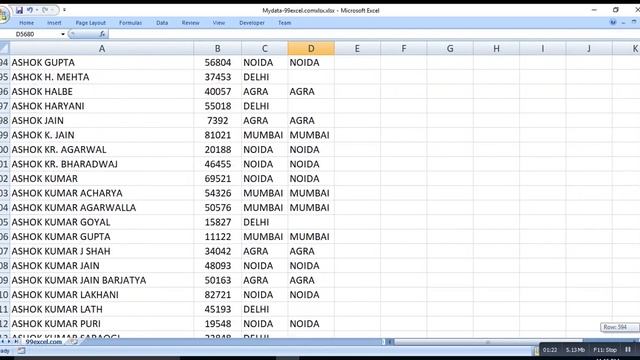Screen dimensions: 640x360
Task: Click the Select All corner button
Action: tap(4, 49)
